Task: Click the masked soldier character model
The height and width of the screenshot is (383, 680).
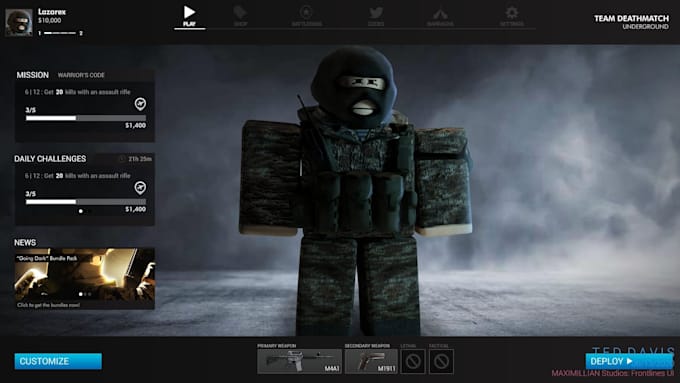Action: (x=356, y=191)
